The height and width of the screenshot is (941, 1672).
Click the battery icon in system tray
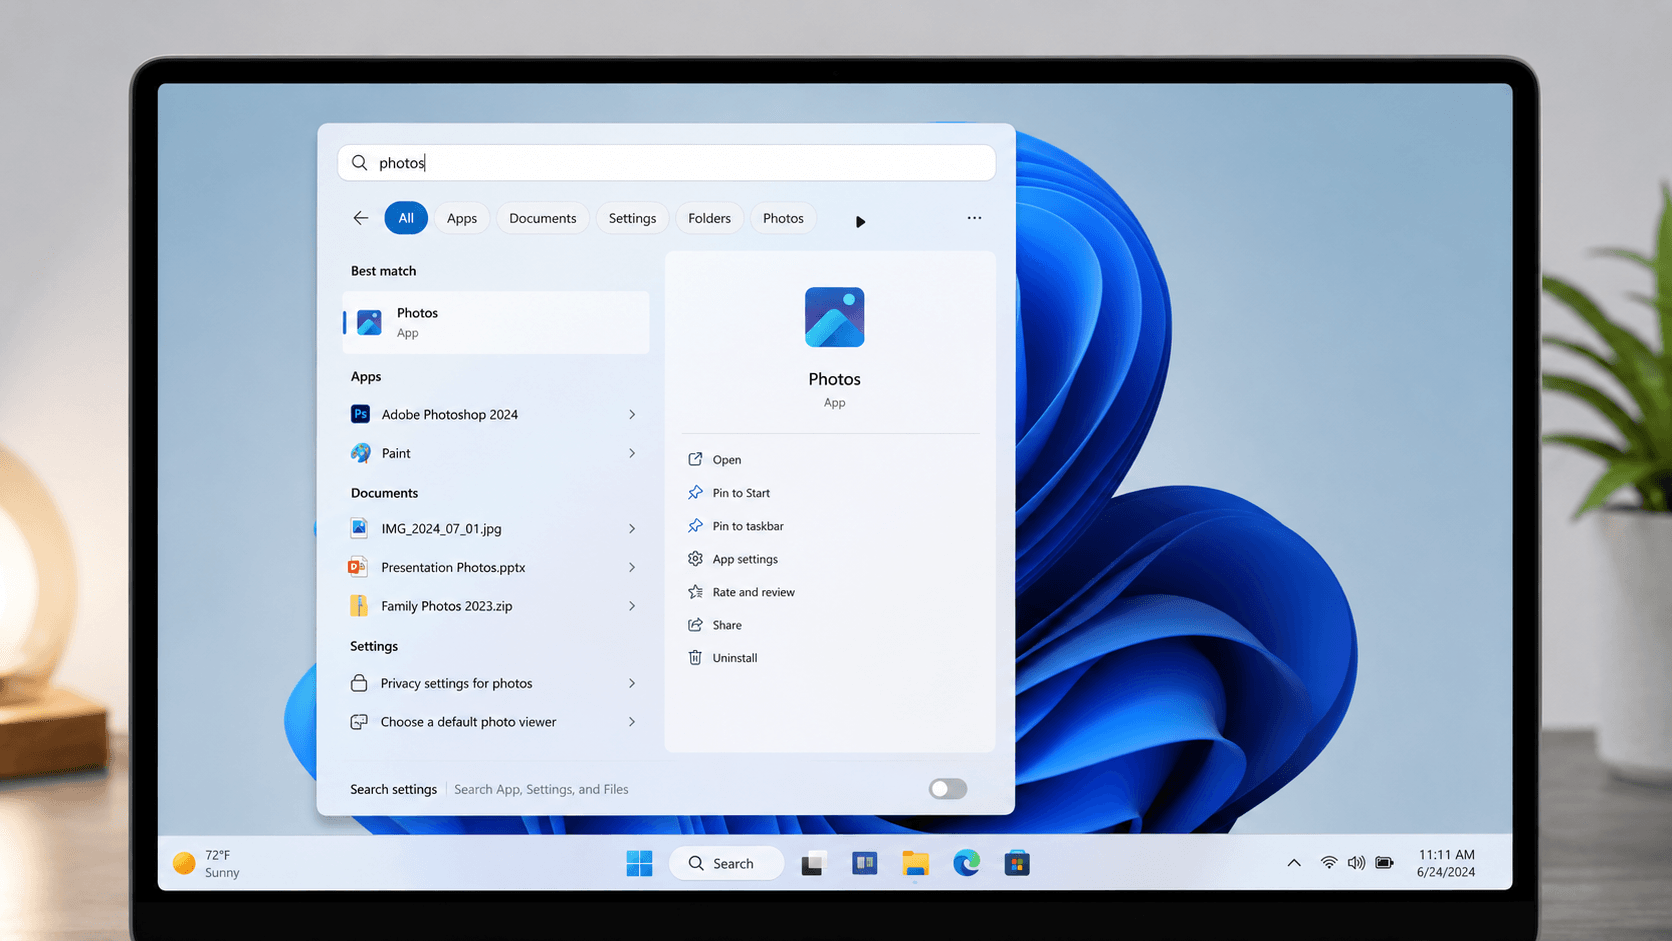click(1385, 863)
